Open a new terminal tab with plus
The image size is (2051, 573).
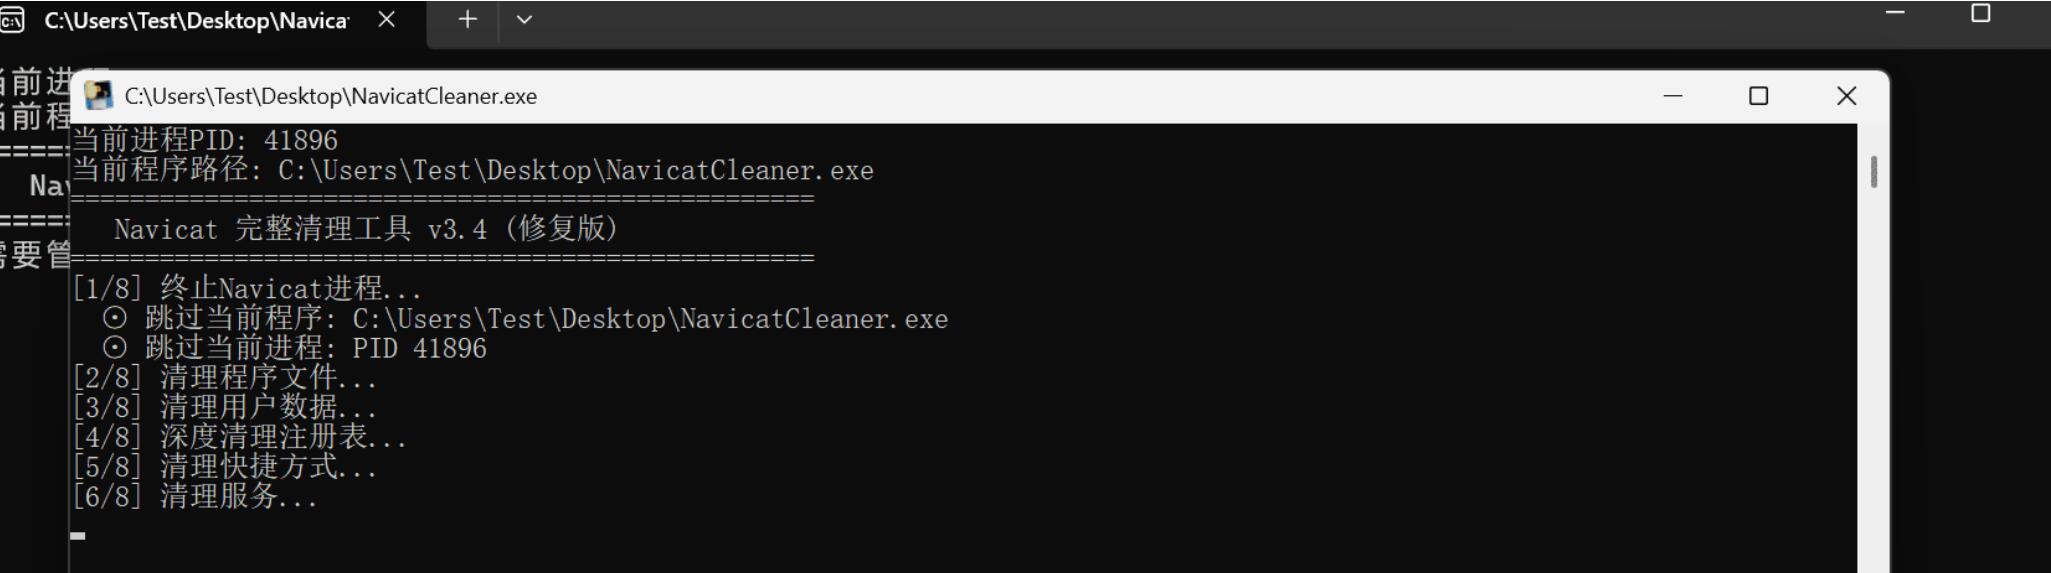coord(467,20)
